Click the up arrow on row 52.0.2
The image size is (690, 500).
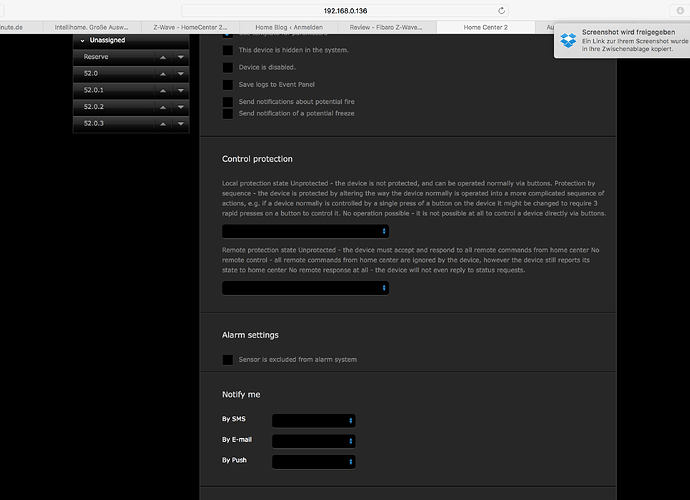[163, 107]
